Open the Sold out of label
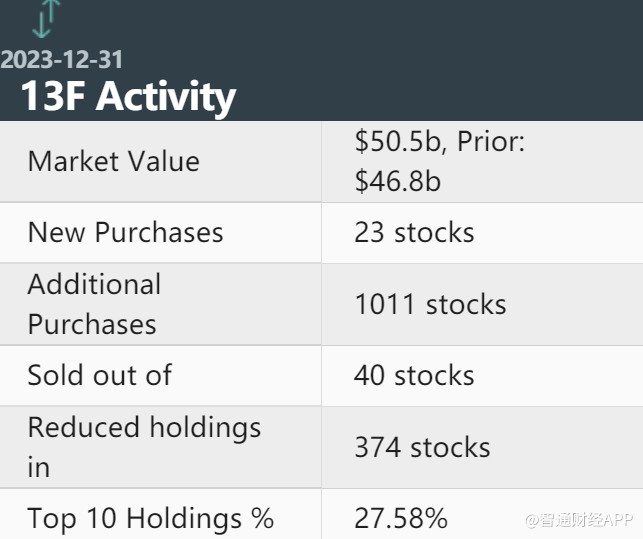The image size is (643, 539). 99,375
